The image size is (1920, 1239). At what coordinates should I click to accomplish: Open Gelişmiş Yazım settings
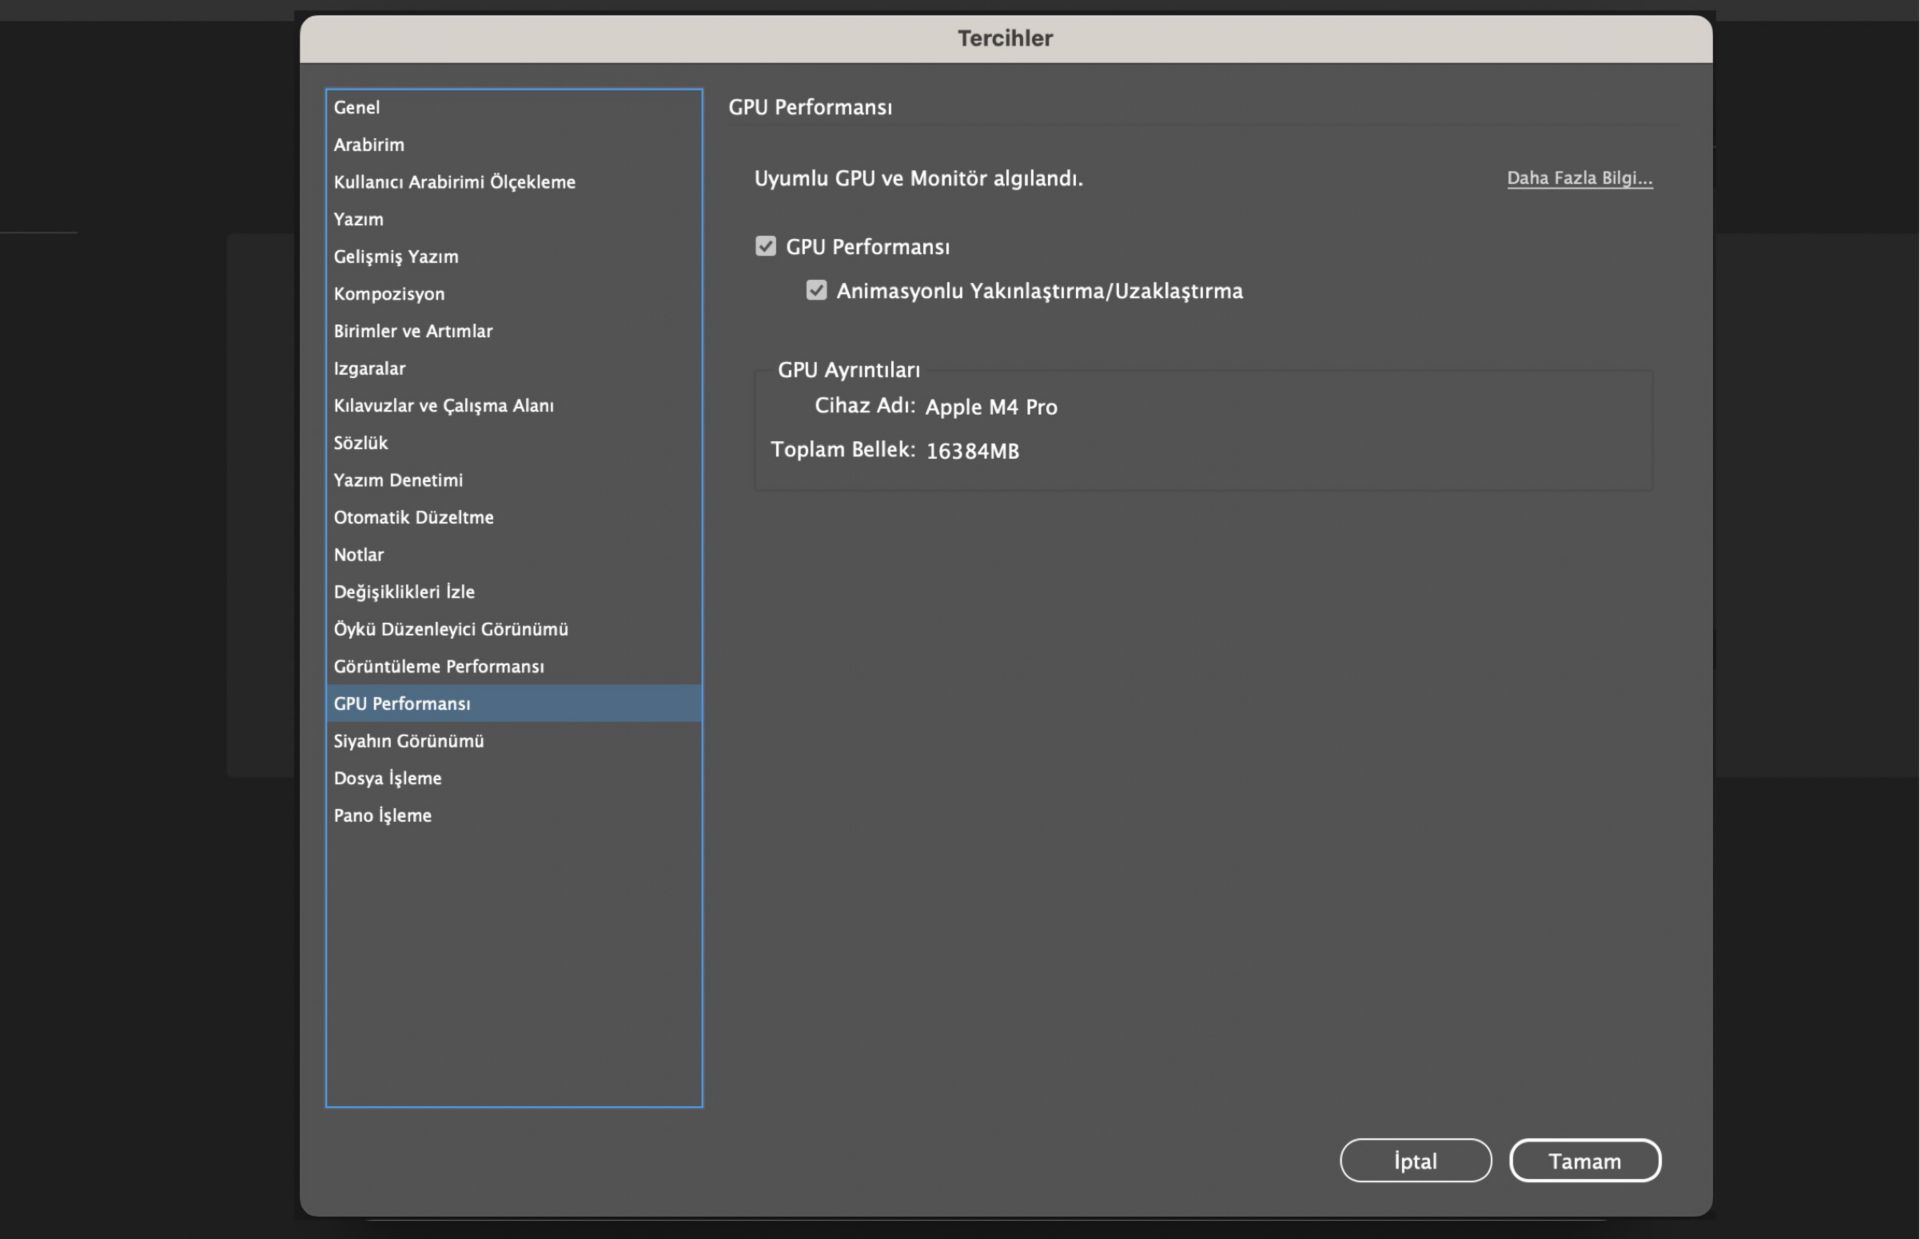(396, 256)
